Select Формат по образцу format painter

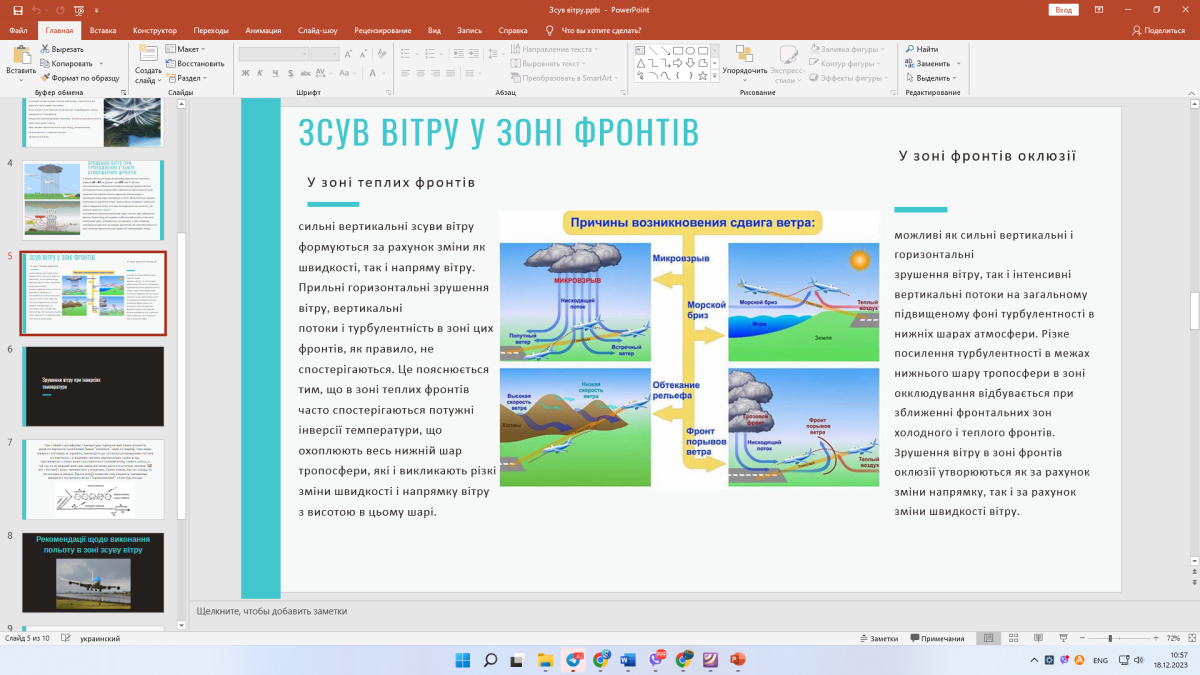79,78
